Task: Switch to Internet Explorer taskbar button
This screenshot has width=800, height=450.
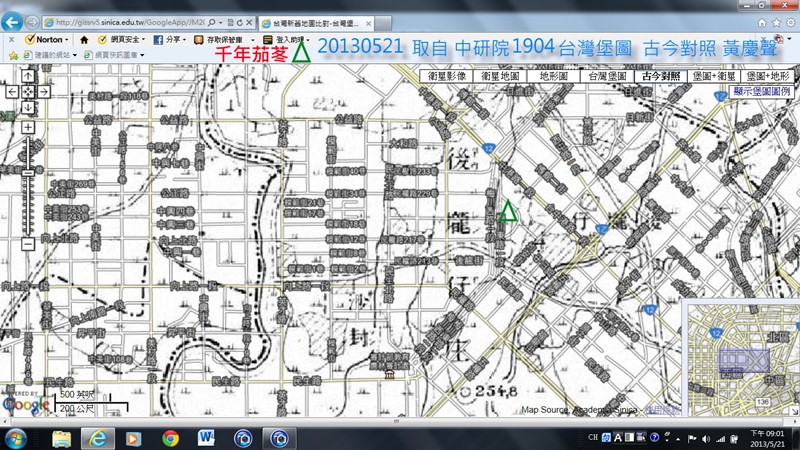Action: pos(97,438)
